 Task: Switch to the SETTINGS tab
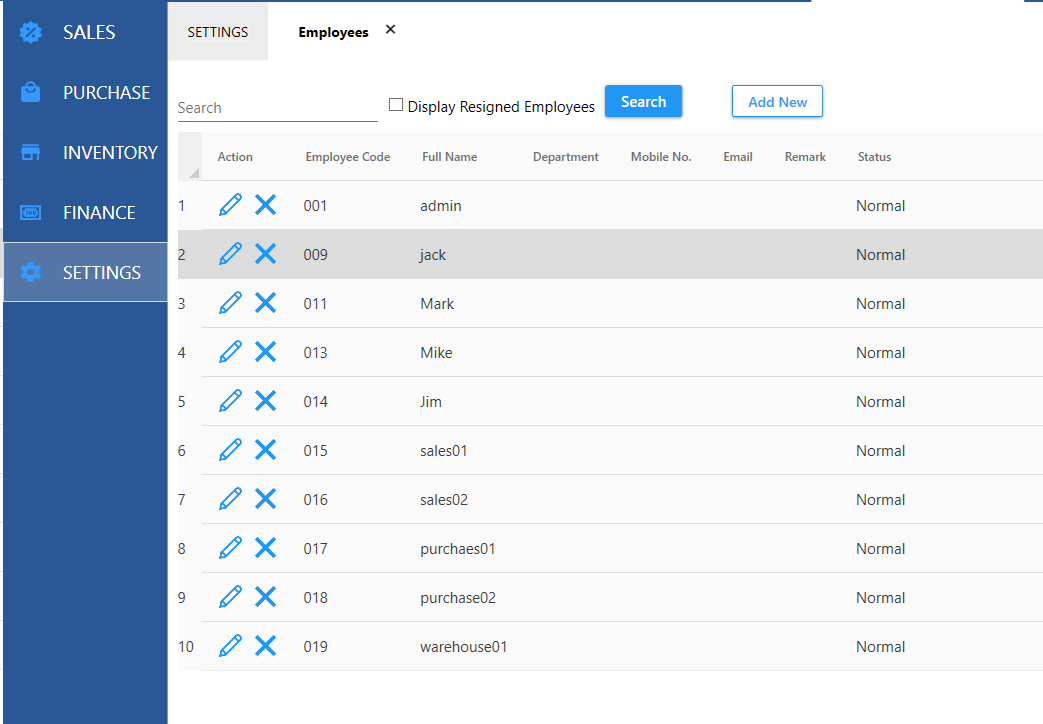218,32
